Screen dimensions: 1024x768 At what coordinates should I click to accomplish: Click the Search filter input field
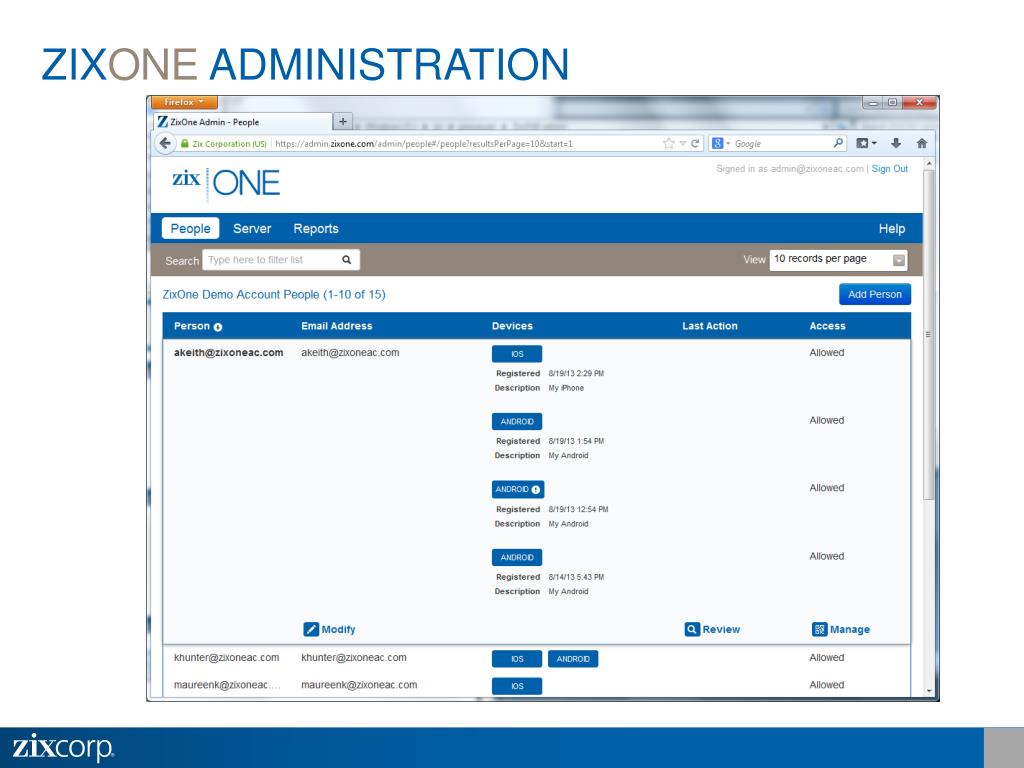point(281,260)
